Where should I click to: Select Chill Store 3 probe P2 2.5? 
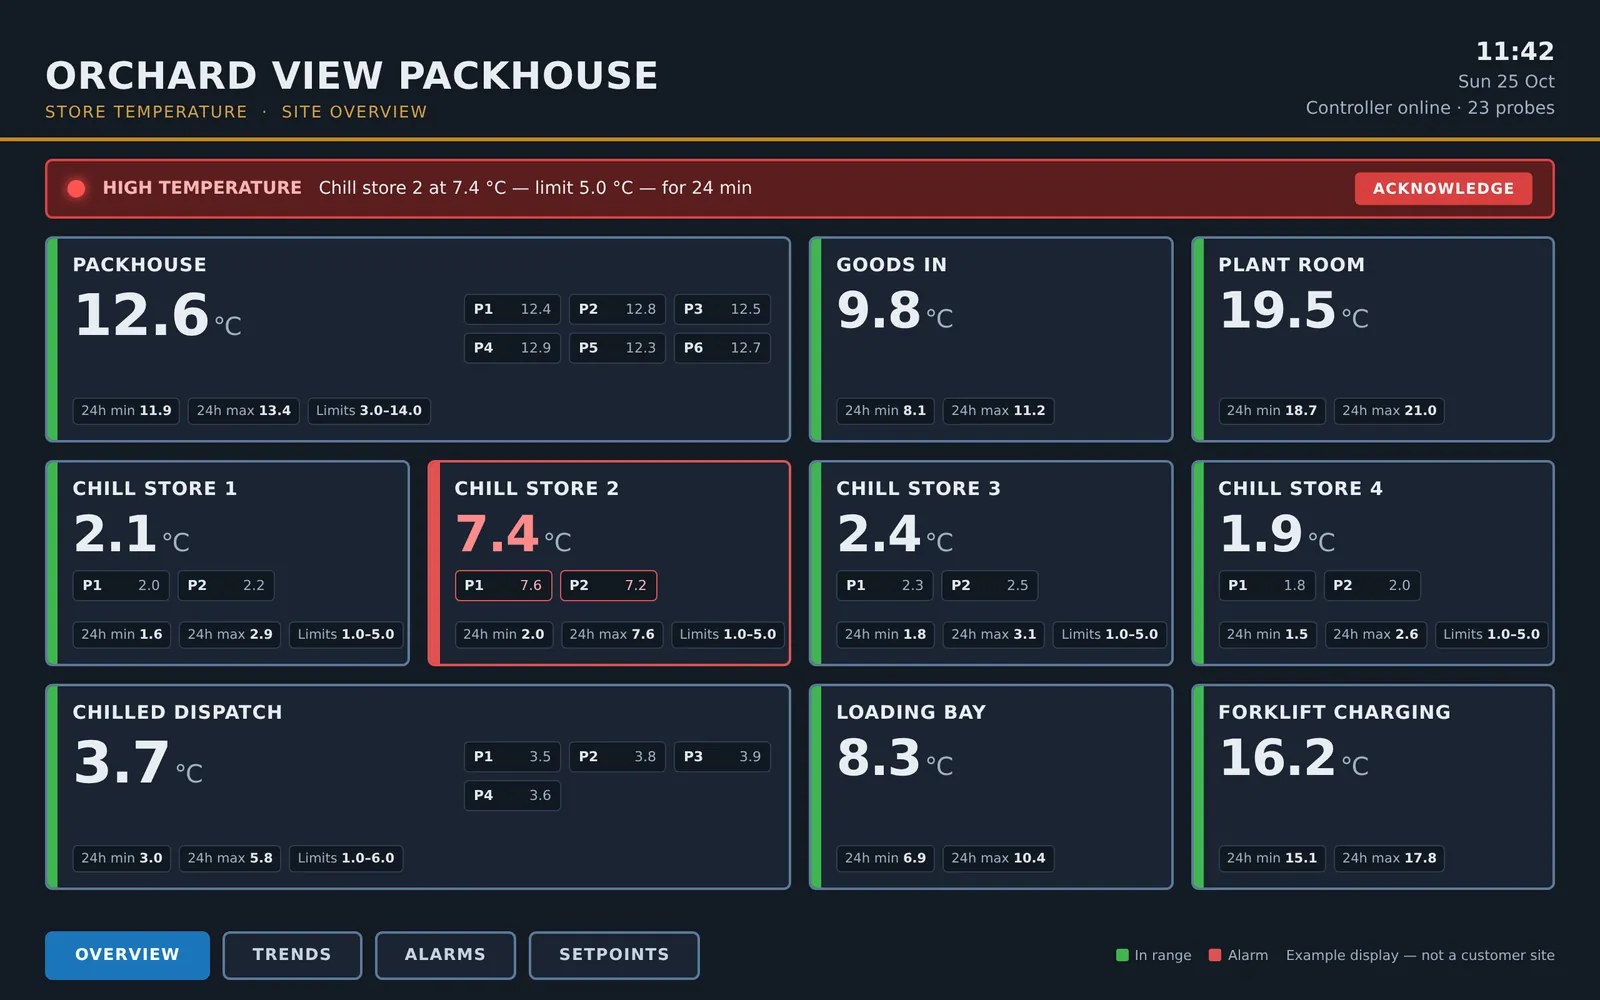click(990, 586)
